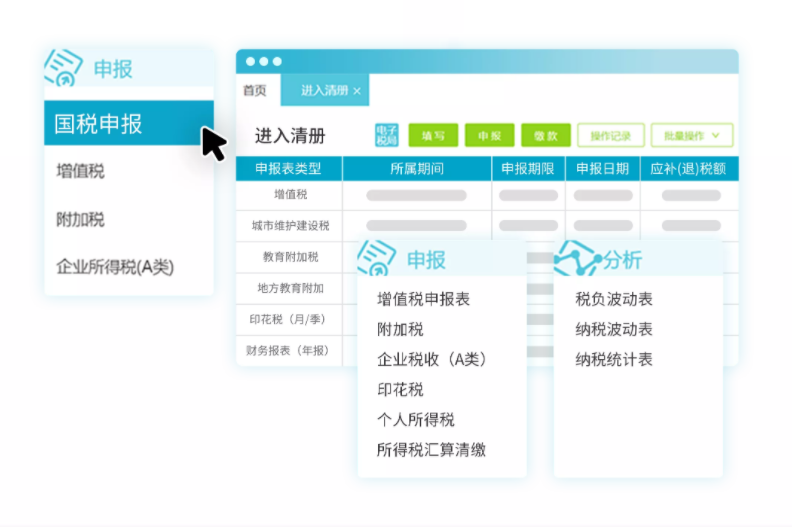This screenshot has height=527, width=792.
Task: Open 增值税 in the left menu
Action: coord(80,171)
